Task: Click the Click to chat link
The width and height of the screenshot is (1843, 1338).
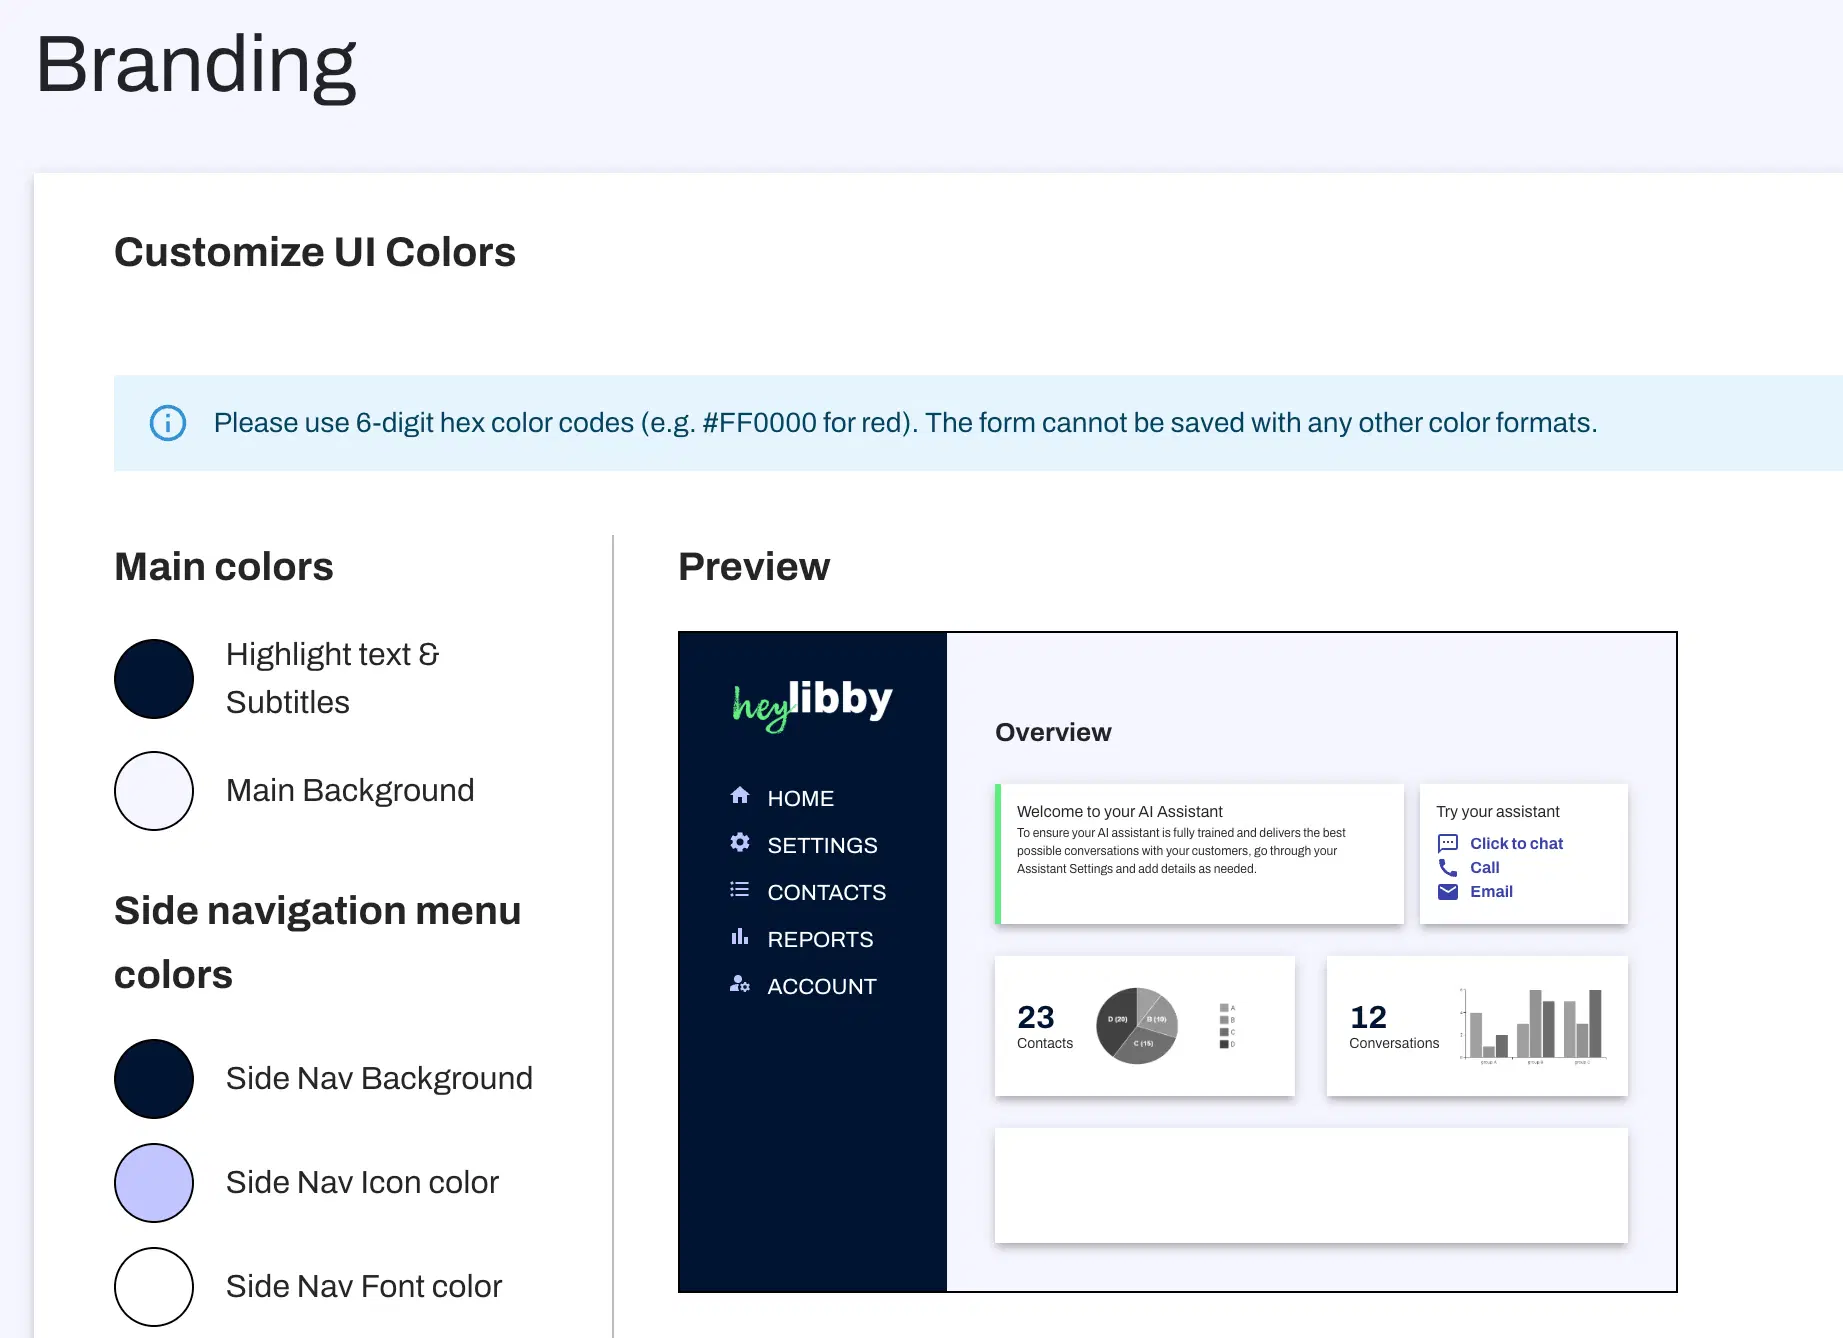Action: (1516, 843)
